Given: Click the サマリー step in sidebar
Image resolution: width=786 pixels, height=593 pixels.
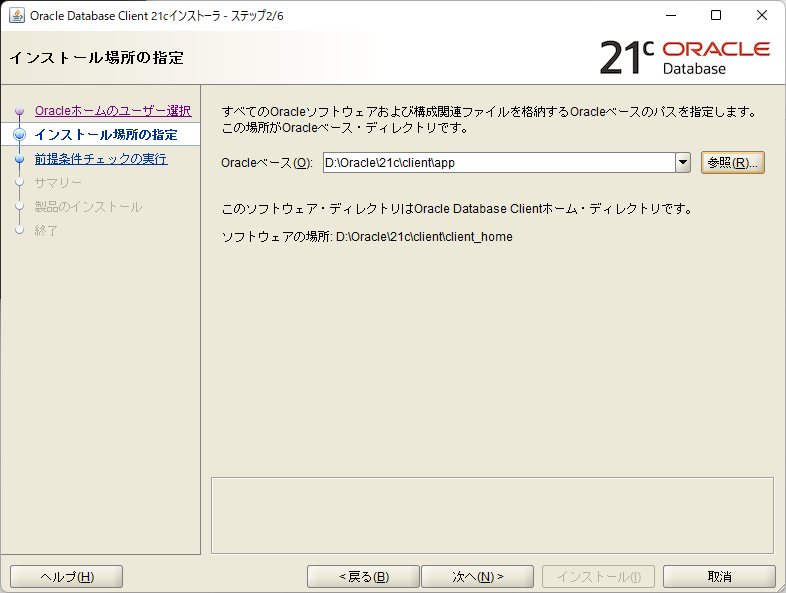Looking at the screenshot, I should tap(58, 182).
